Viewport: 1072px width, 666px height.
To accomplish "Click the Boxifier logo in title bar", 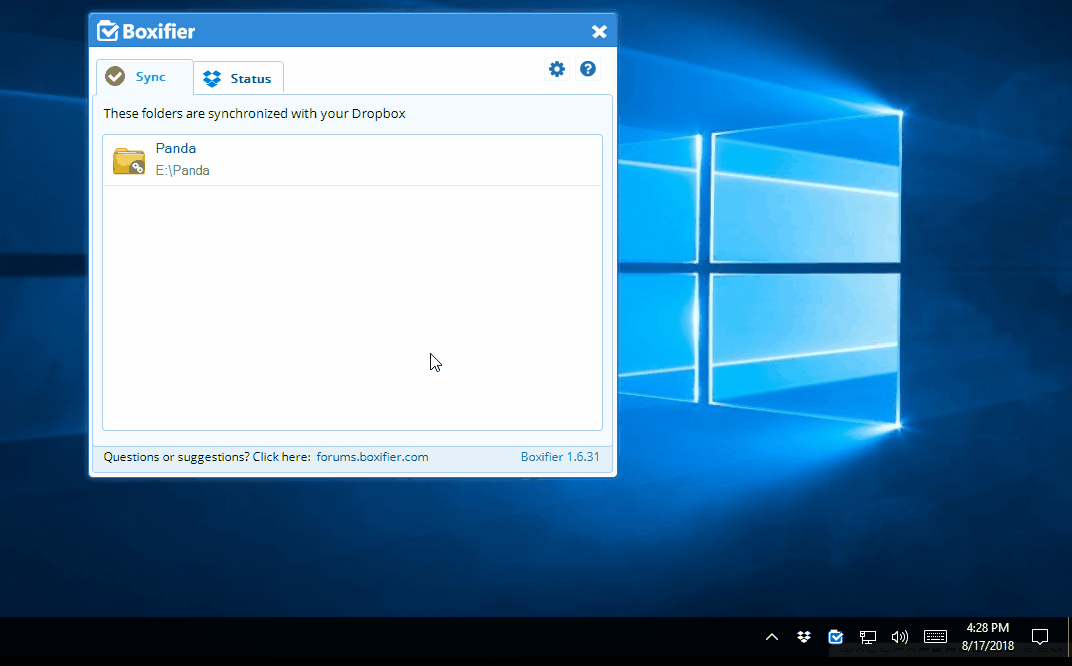I will pyautogui.click(x=146, y=31).
